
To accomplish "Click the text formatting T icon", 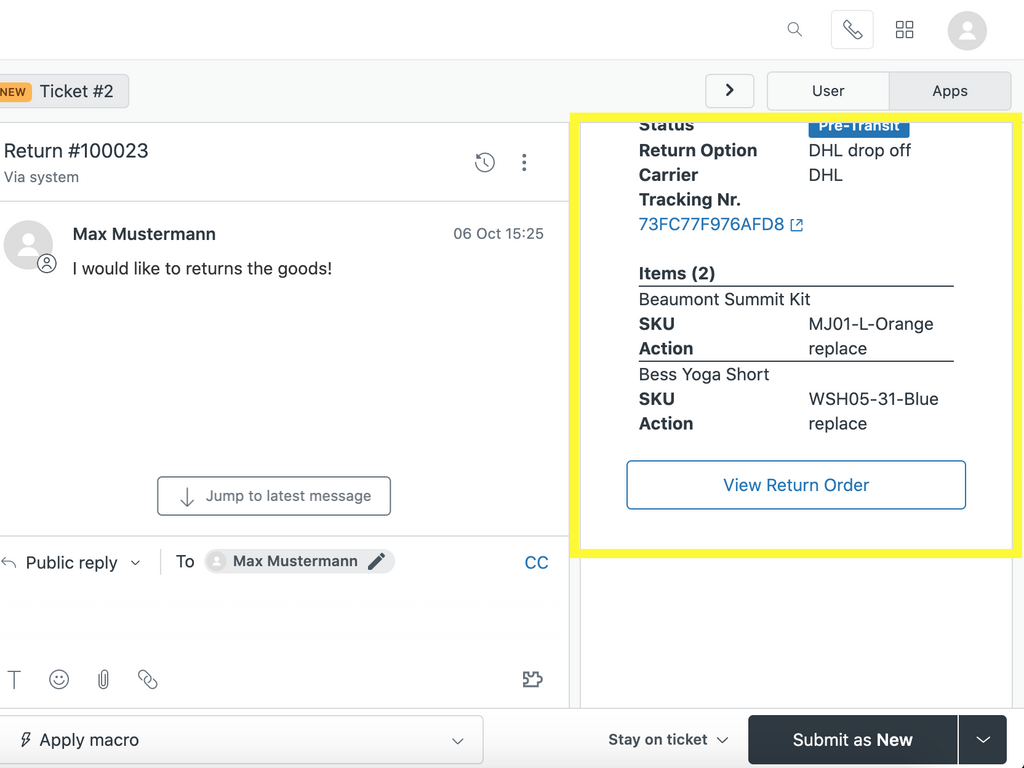I will click(14, 680).
